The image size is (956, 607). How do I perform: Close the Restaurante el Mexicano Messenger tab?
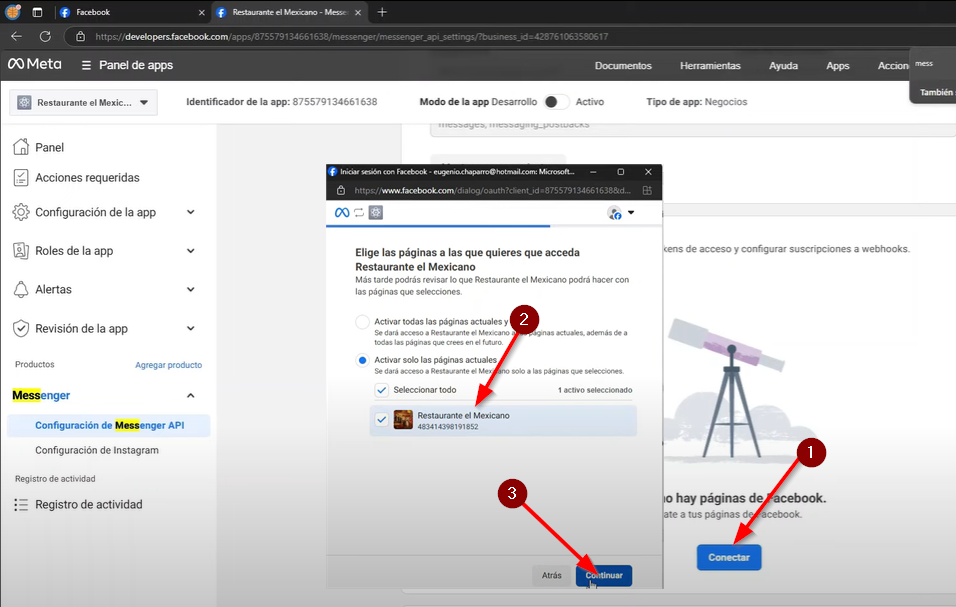358,12
